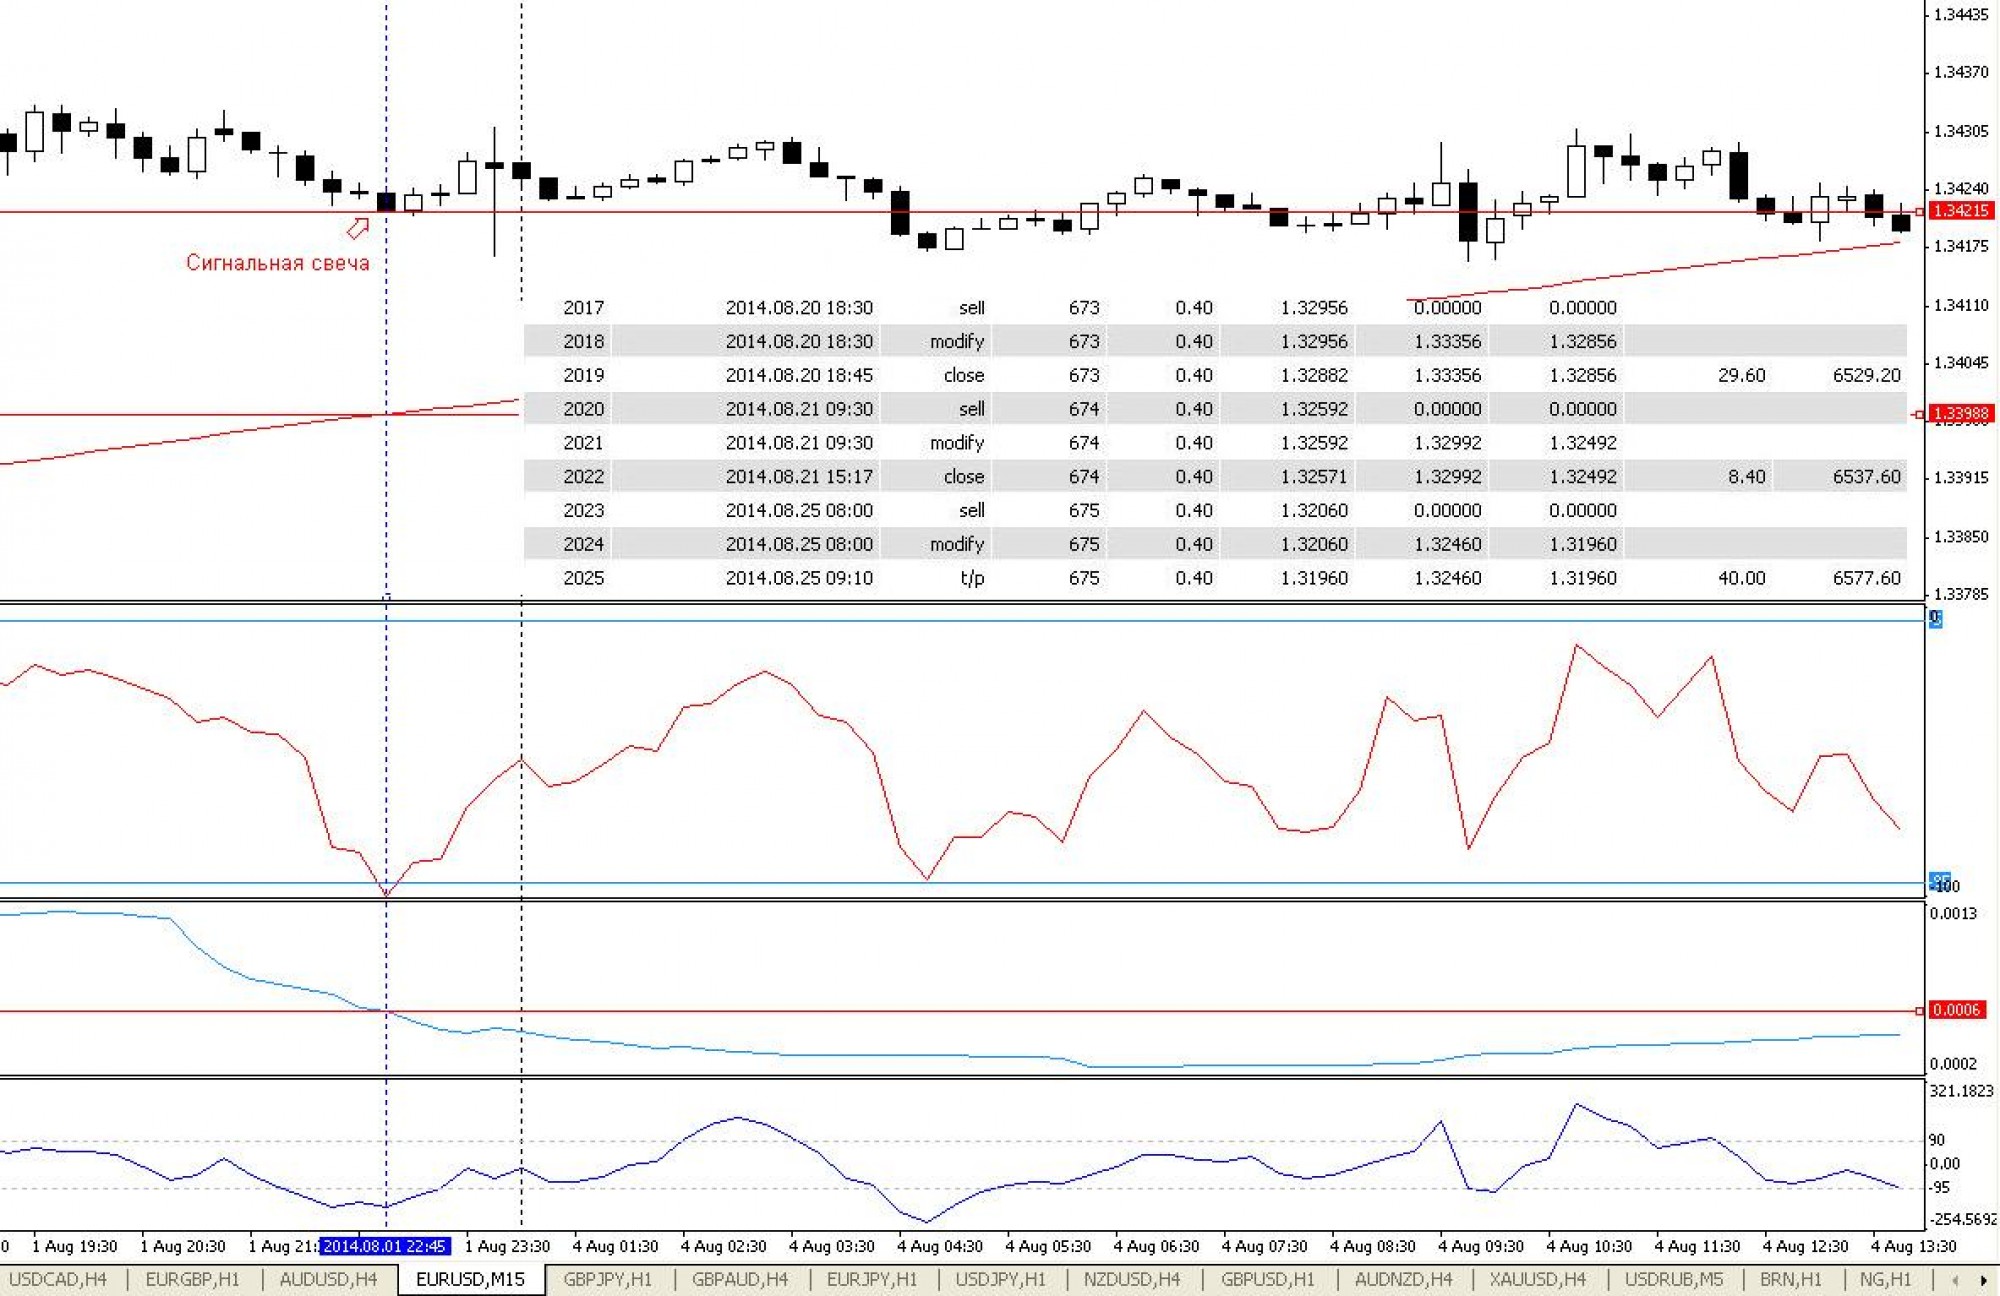Click the red 1.34215 price level tag
2000x1296 pixels.
[x=1961, y=211]
